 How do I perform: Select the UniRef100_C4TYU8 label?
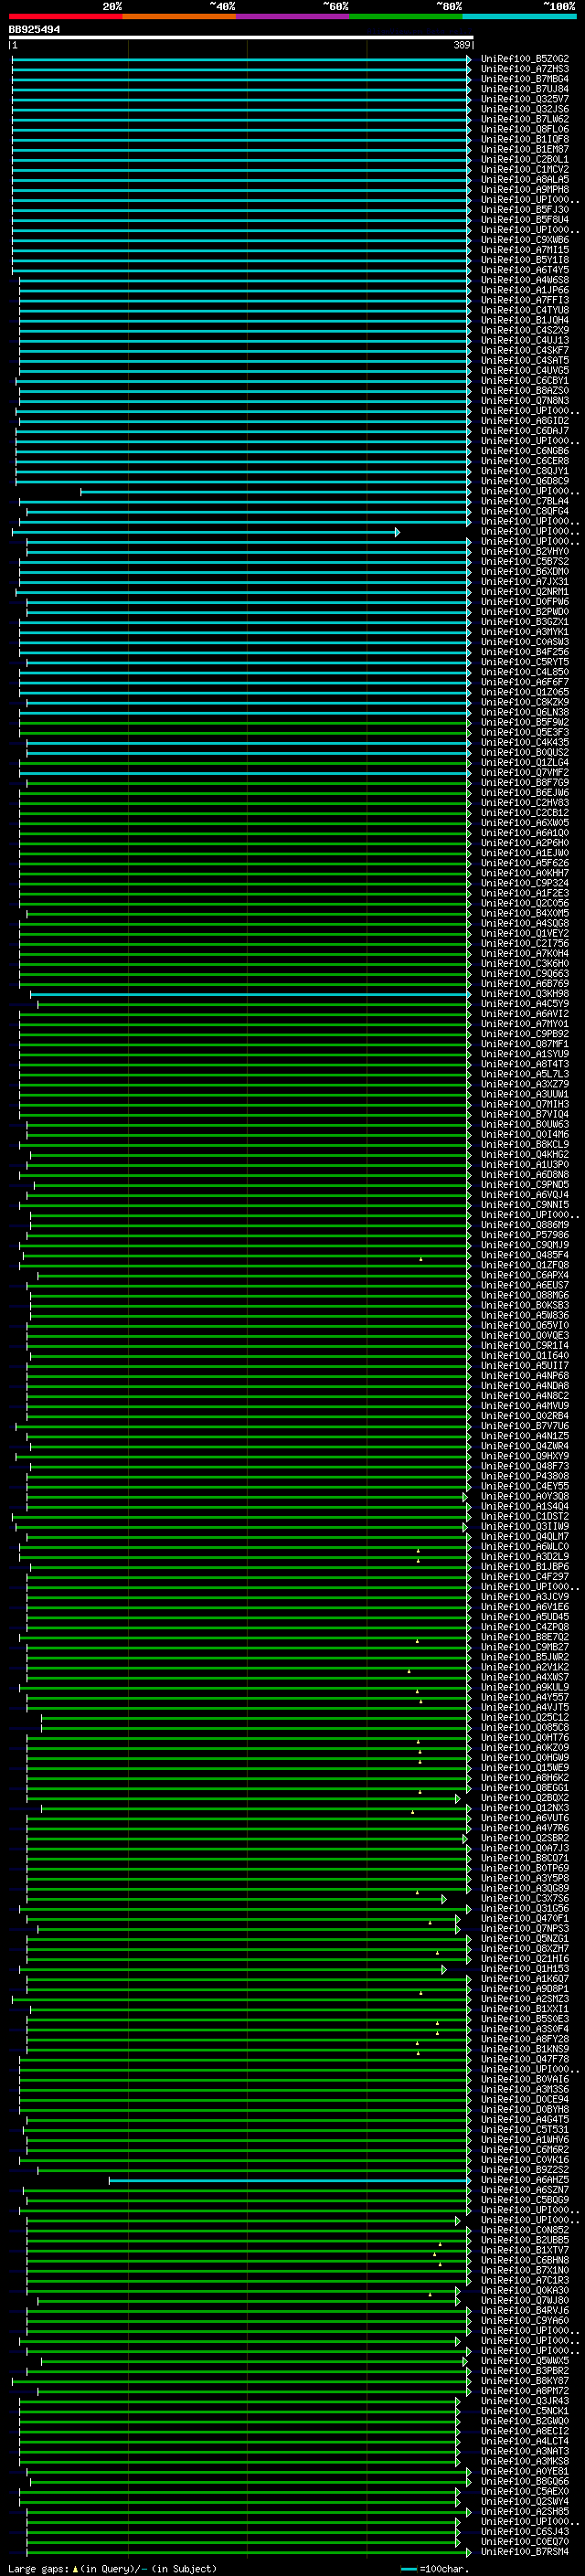pyautogui.click(x=525, y=310)
